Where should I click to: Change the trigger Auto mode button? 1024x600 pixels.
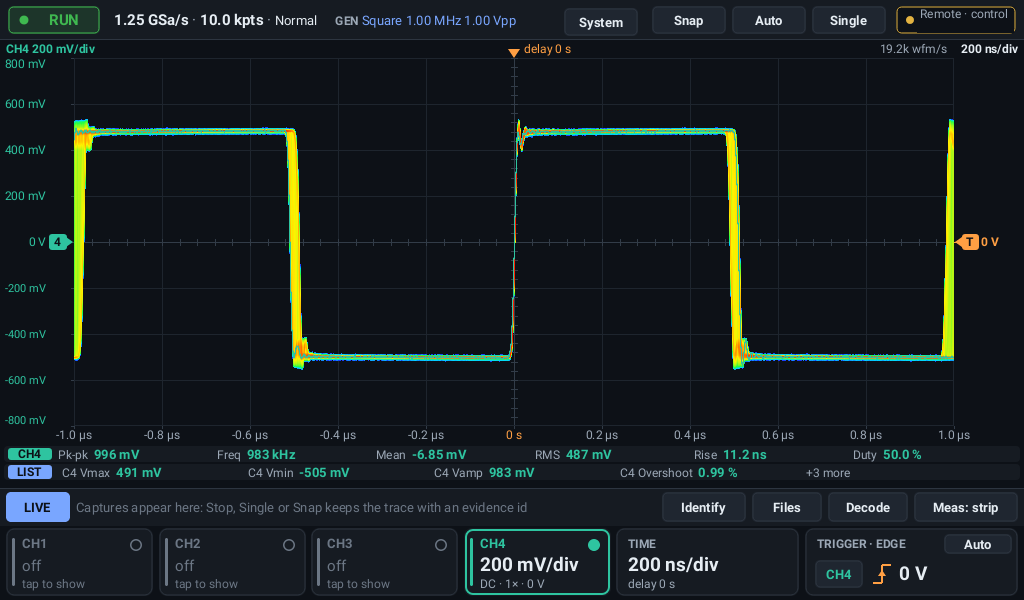(977, 545)
